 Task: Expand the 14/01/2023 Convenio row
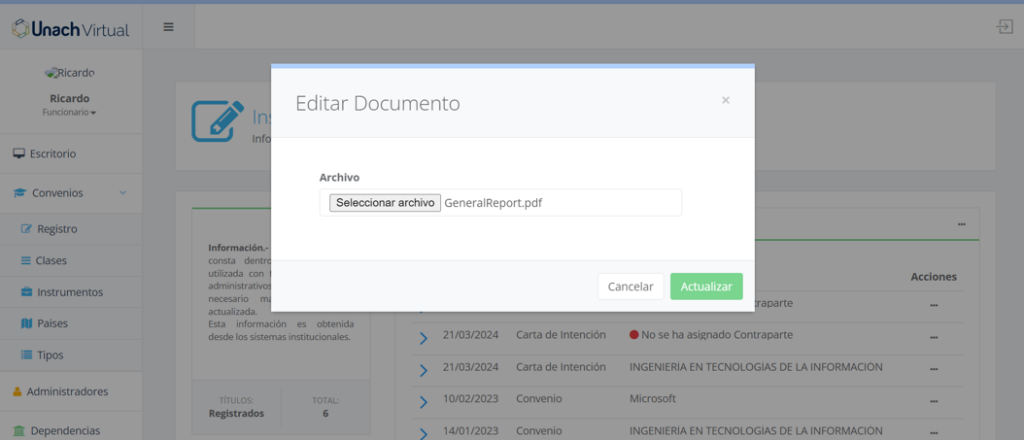tap(423, 433)
